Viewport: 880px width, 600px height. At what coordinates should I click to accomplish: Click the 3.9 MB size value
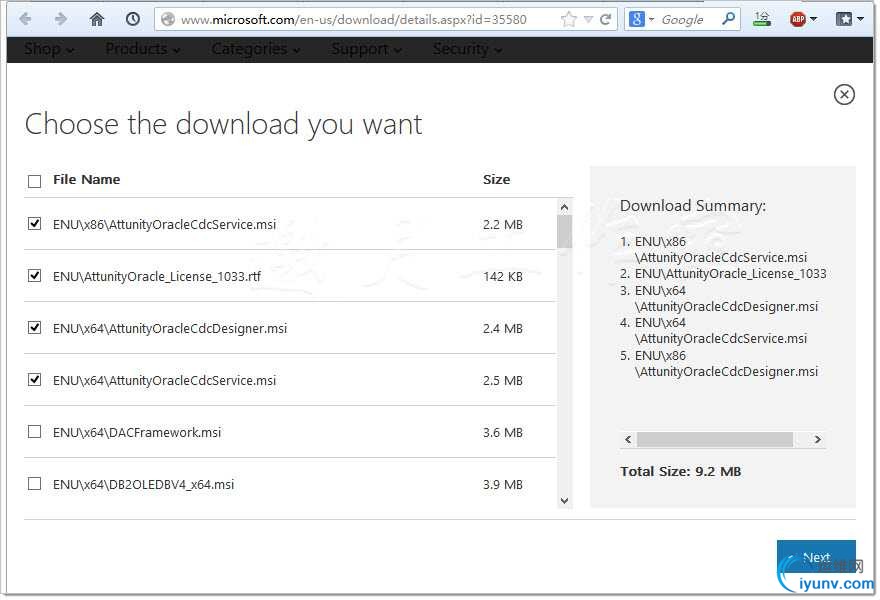tap(502, 484)
